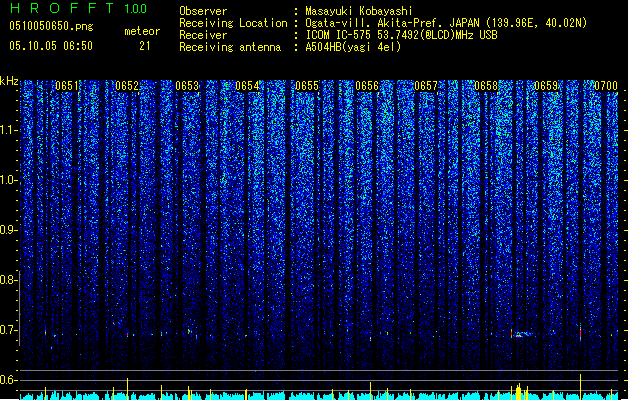Select observer name Masayuki Kobayashi
Screen dimensions: 629x400
click(x=359, y=11)
